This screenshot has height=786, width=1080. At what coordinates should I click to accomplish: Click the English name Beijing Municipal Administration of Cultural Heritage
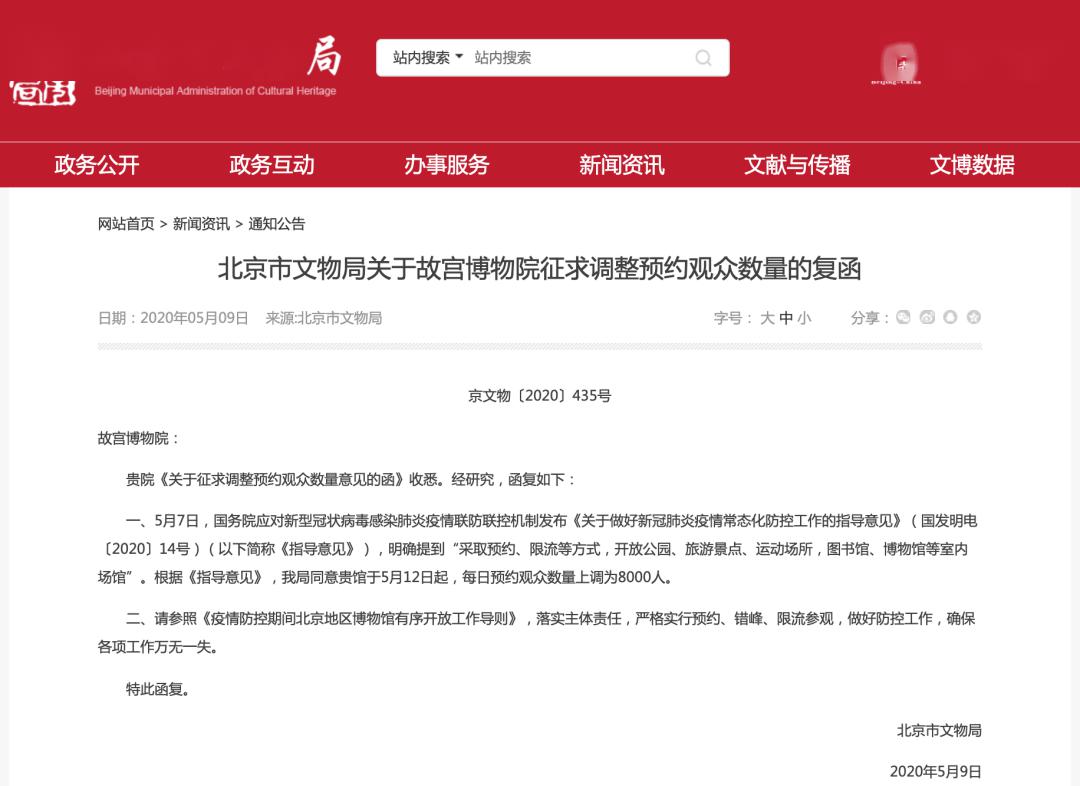pyautogui.click(x=216, y=91)
